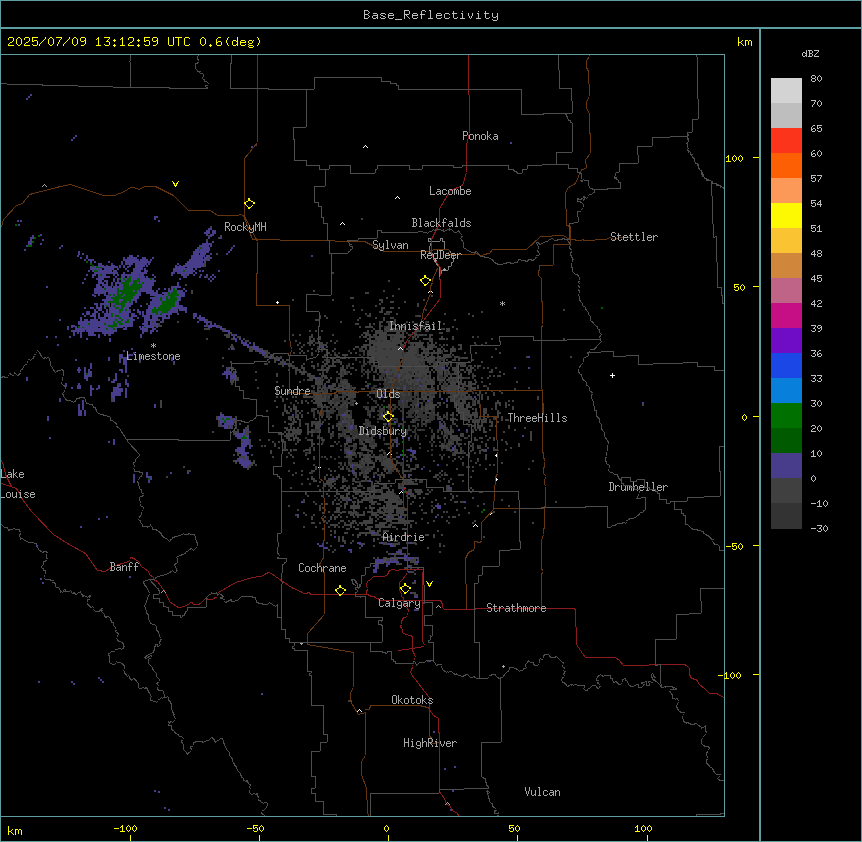Click the Sundre town label
862x842 pixels.
pyautogui.click(x=292, y=391)
